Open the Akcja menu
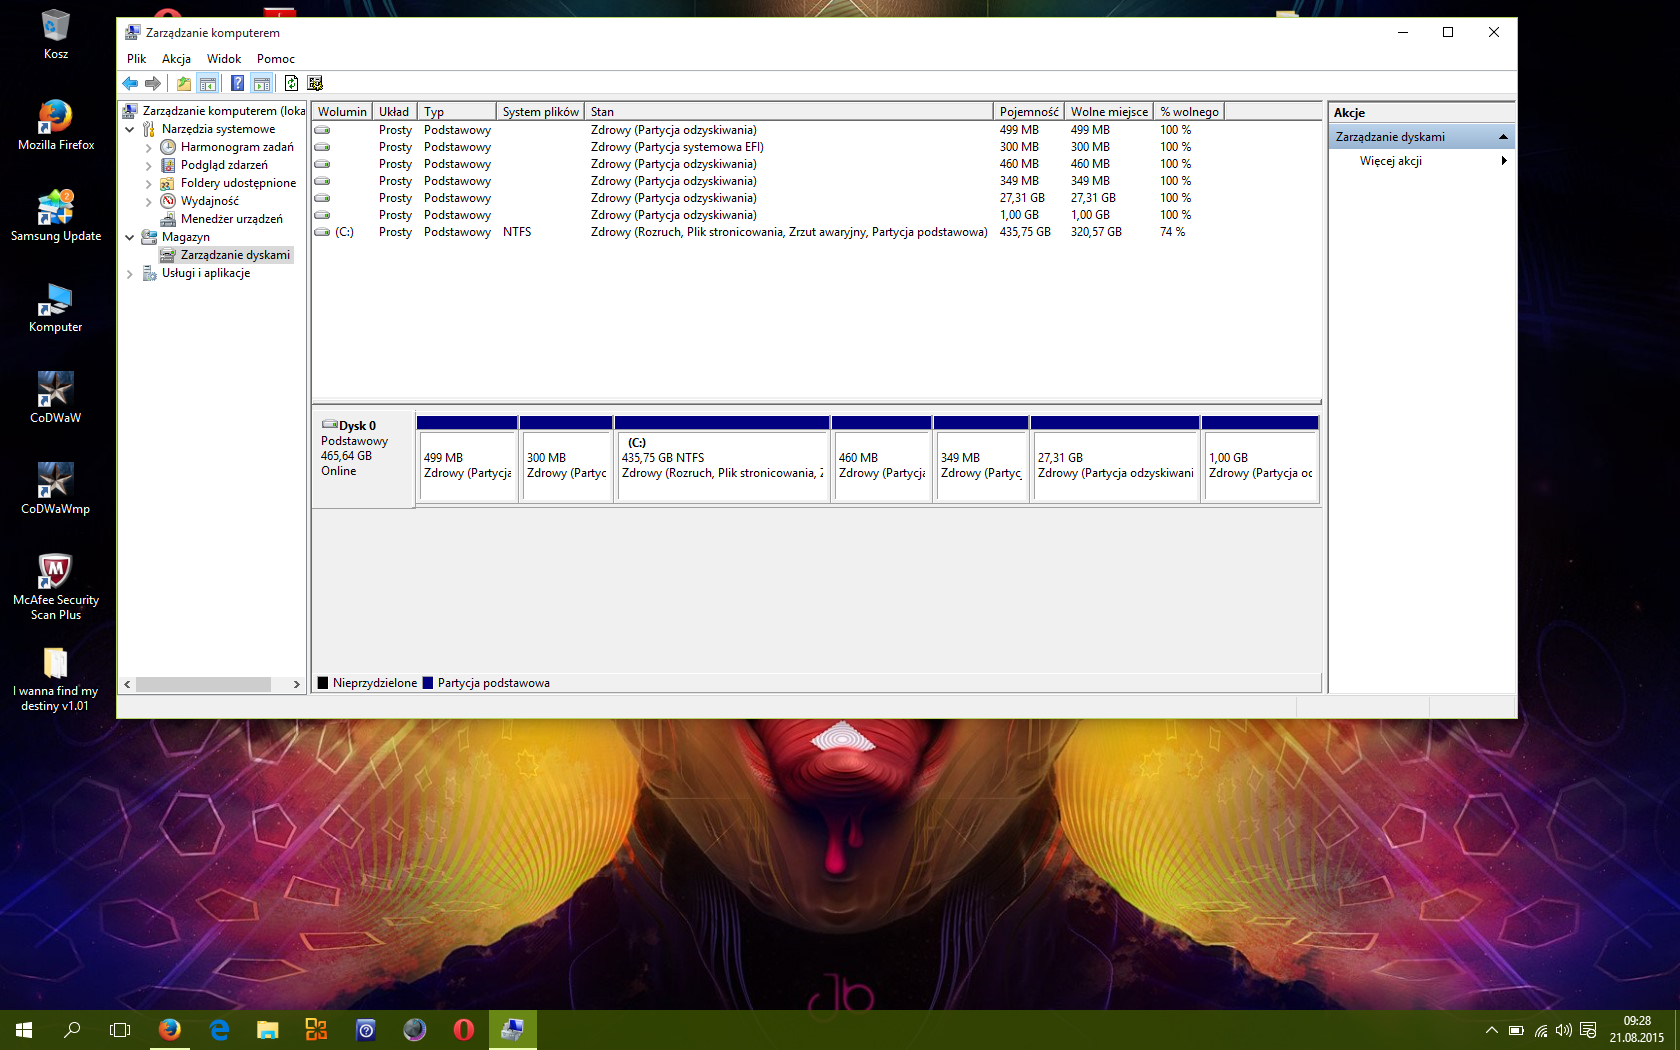 (x=177, y=59)
